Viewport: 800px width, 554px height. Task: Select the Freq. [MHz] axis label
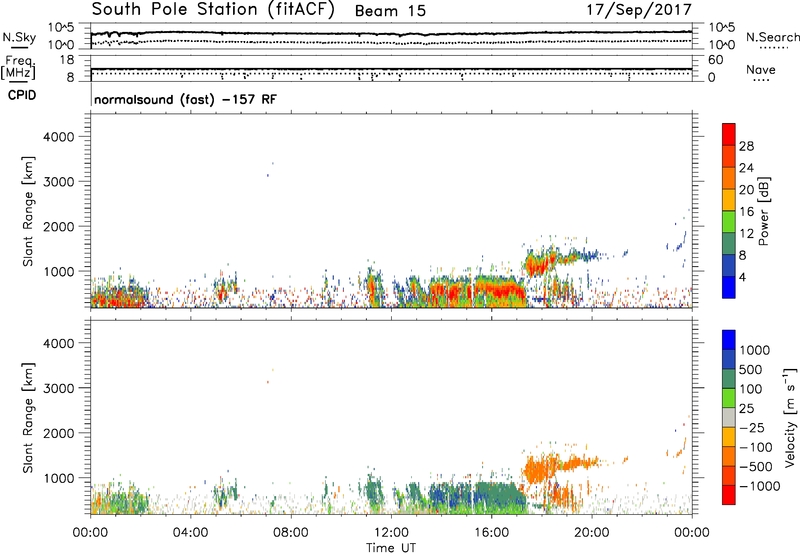(x=19, y=67)
